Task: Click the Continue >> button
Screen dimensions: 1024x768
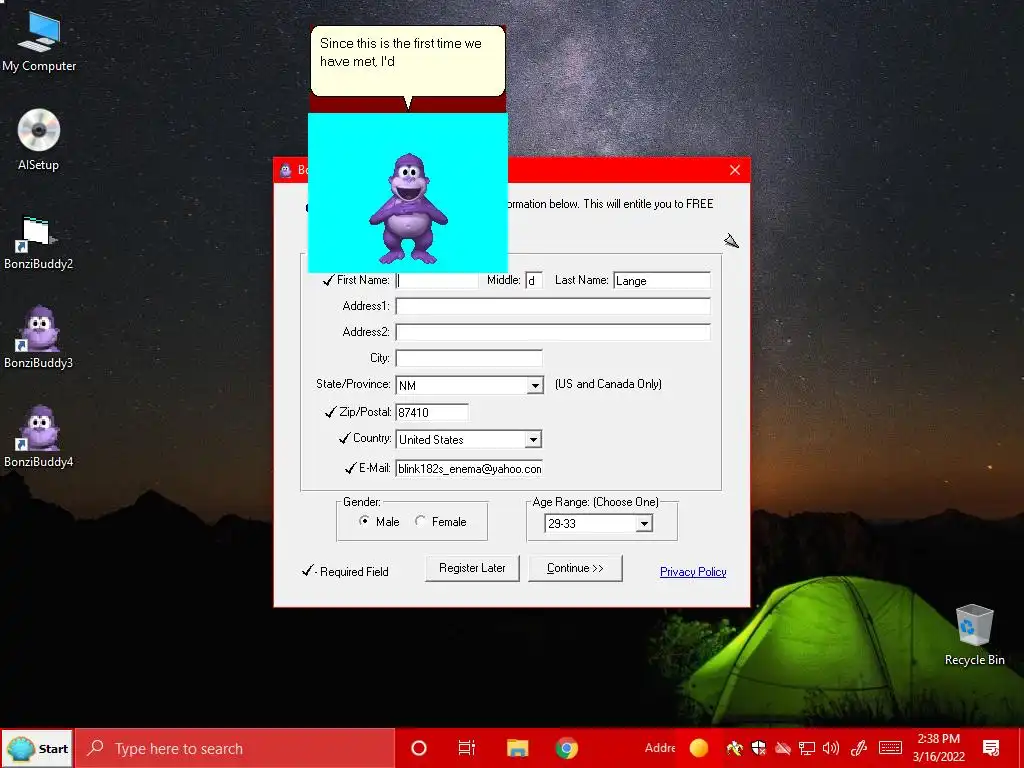Action: coord(575,568)
